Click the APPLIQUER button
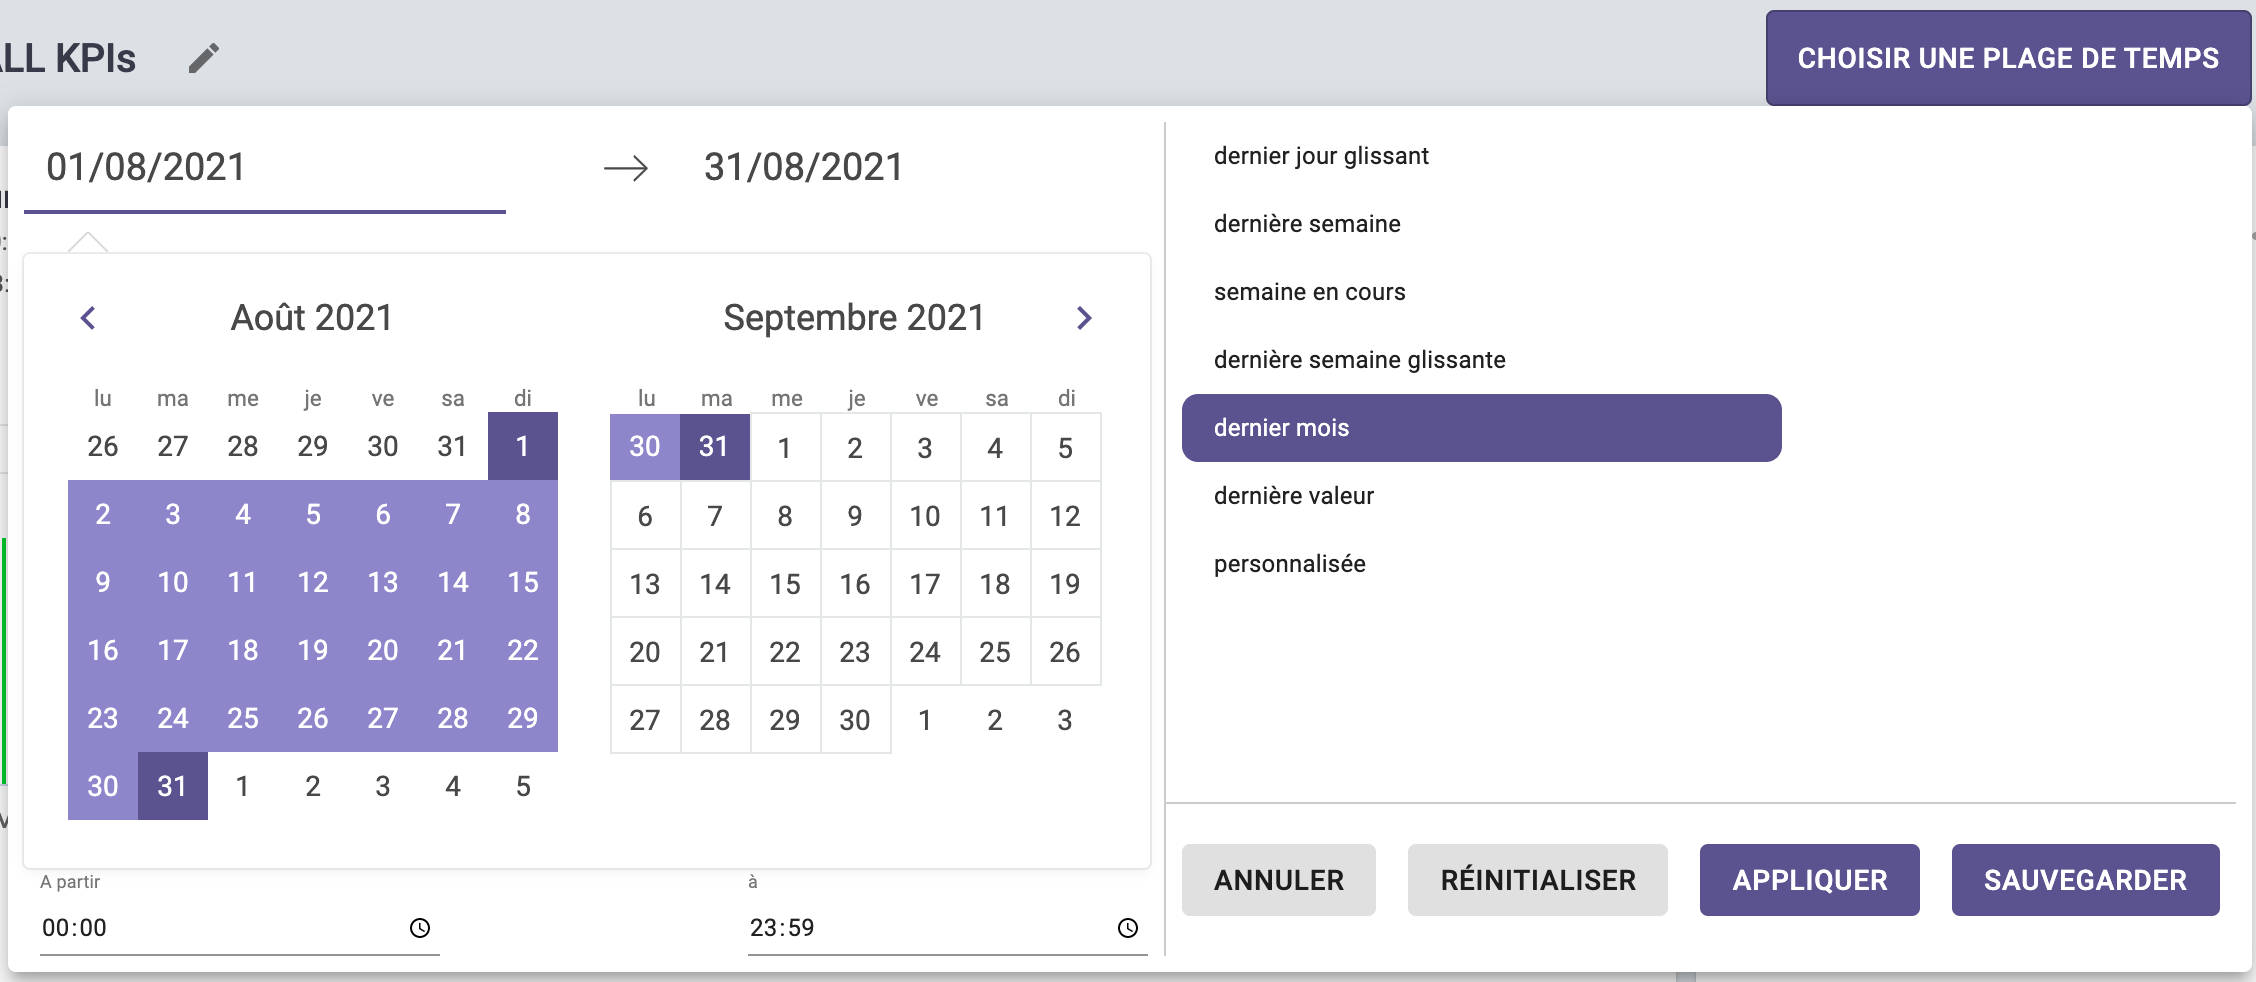2256x982 pixels. coord(1809,880)
